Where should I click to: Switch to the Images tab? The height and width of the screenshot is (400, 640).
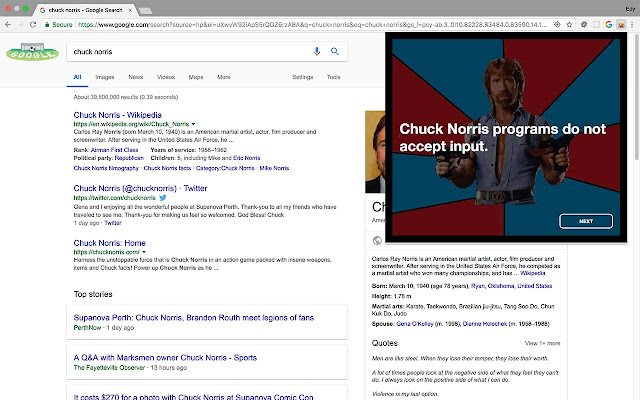tap(105, 77)
